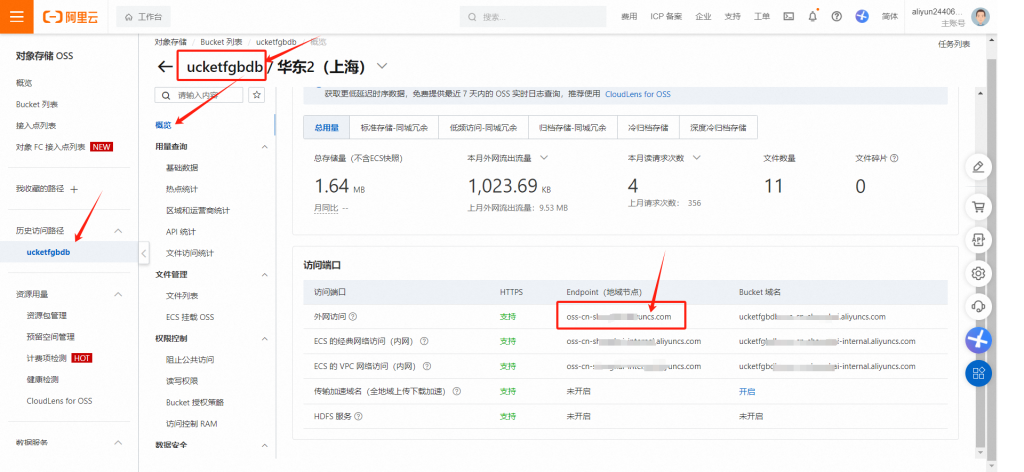Select ucketfgbdb in history paths
The image size is (1024, 472).
pyautogui.click(x=48, y=252)
